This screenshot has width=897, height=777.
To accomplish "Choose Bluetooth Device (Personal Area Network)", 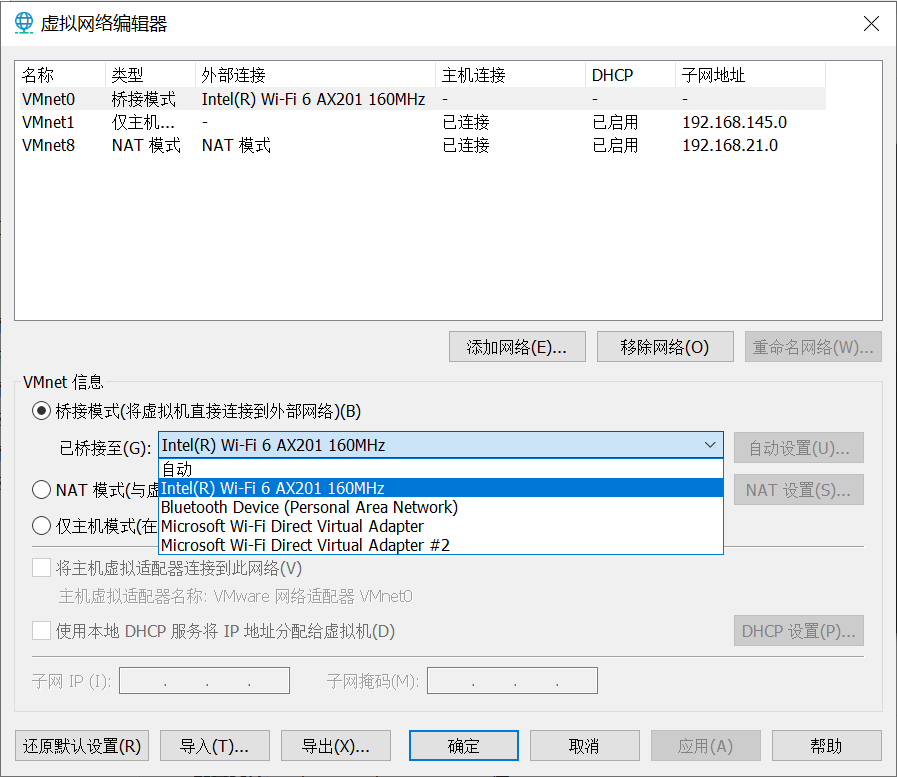I will click(x=440, y=507).
